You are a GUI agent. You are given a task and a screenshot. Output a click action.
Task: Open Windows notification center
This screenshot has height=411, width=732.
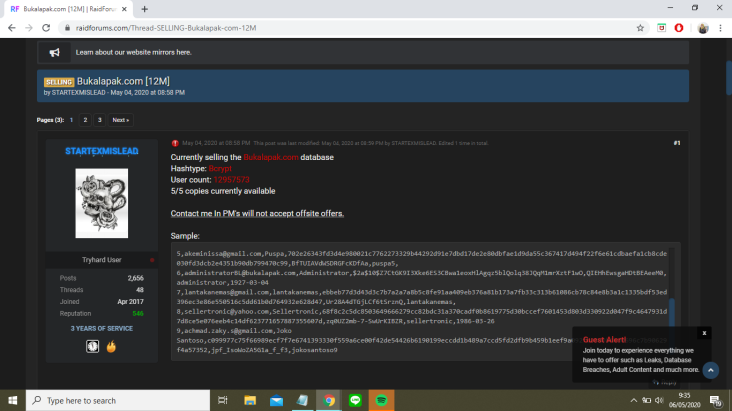click(x=715, y=401)
